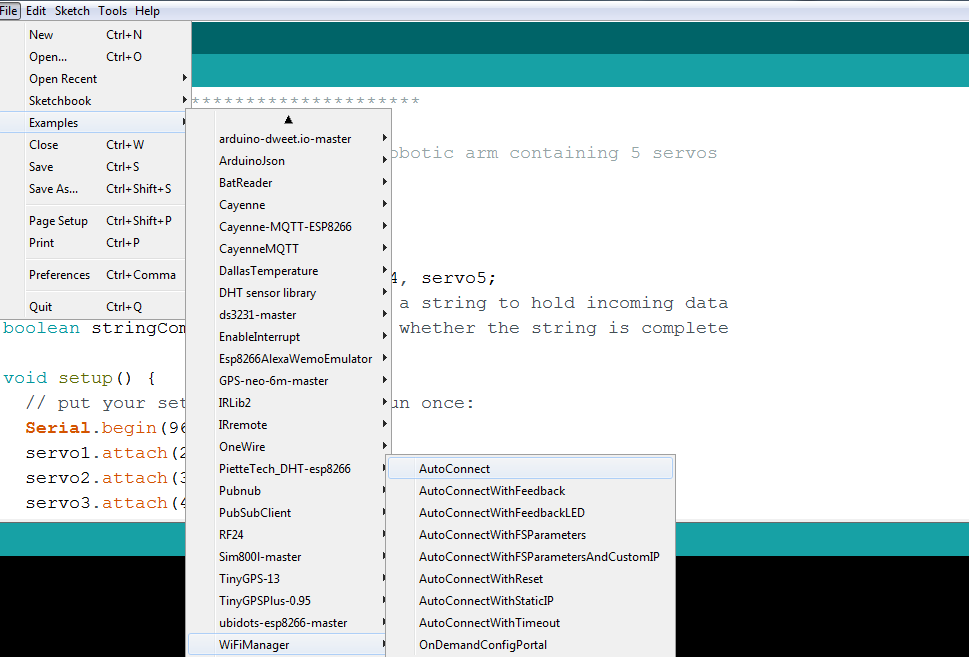The height and width of the screenshot is (657, 969).
Task: Open AutoConnectWithFSParametersAndCustomIP example
Action: 530,557
